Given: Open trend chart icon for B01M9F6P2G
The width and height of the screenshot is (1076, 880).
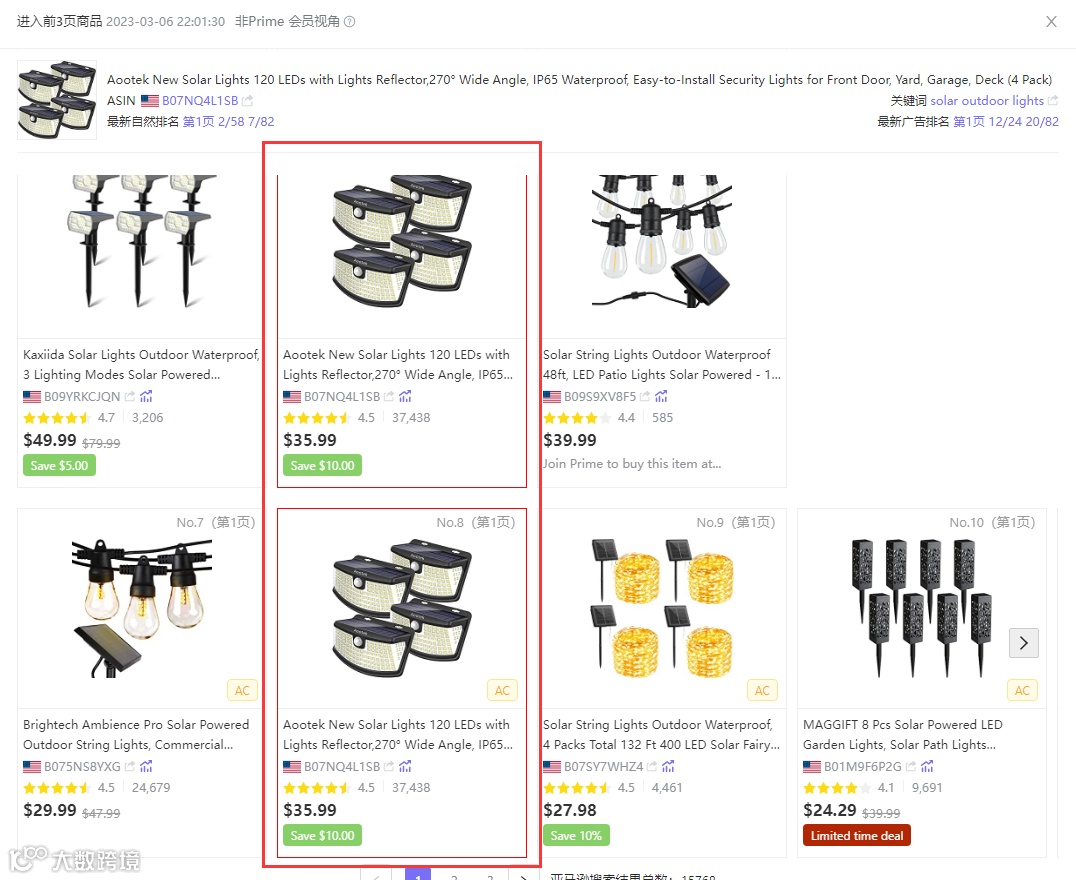Looking at the screenshot, I should 927,766.
